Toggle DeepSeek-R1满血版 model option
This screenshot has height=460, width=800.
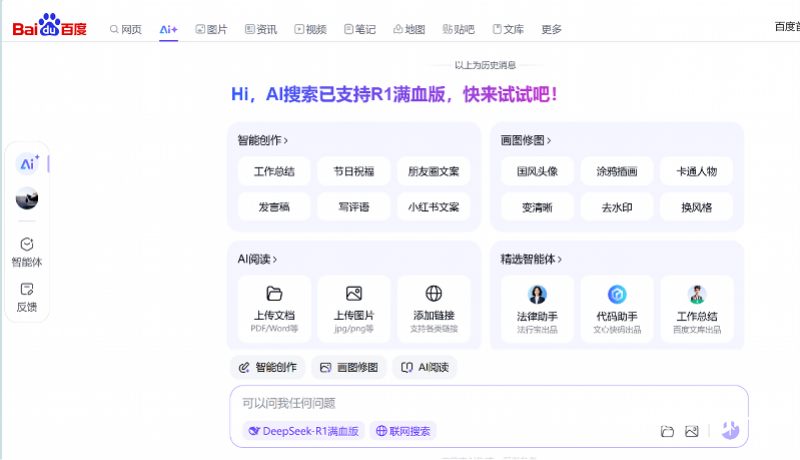click(x=304, y=431)
